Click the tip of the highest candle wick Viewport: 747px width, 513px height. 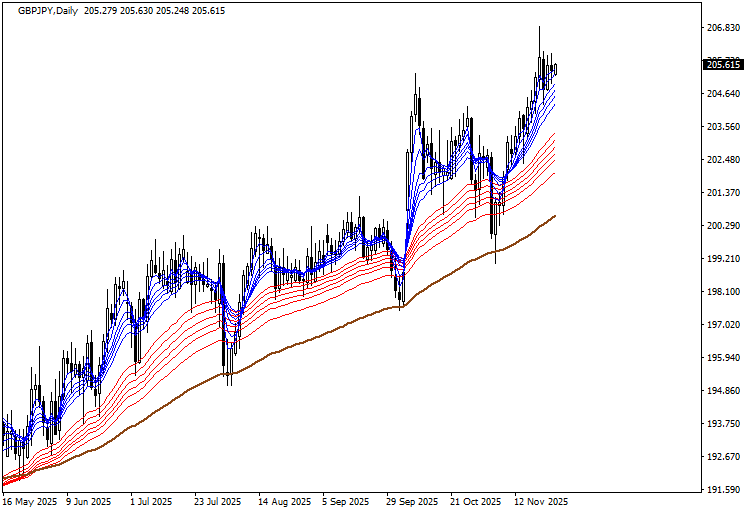[539, 27]
